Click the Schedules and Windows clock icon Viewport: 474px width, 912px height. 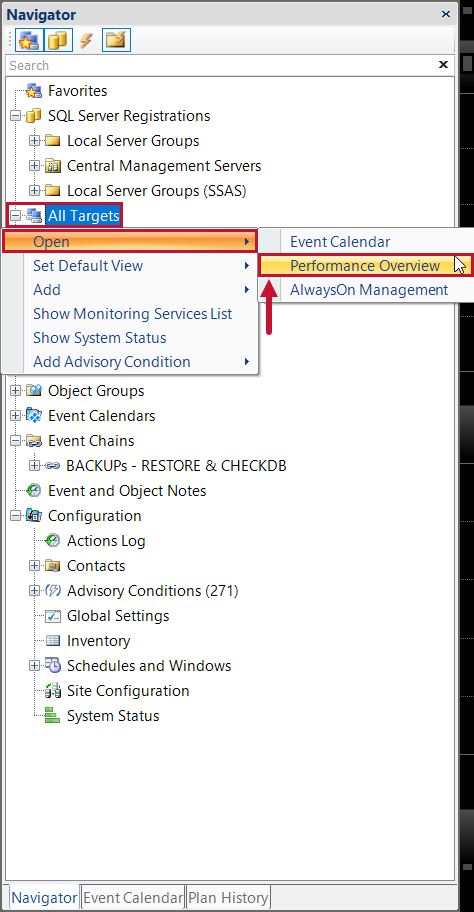click(x=53, y=666)
